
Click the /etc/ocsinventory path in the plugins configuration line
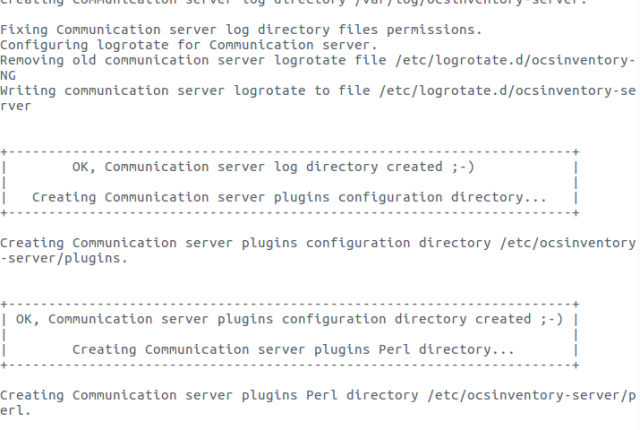[x=568, y=243]
